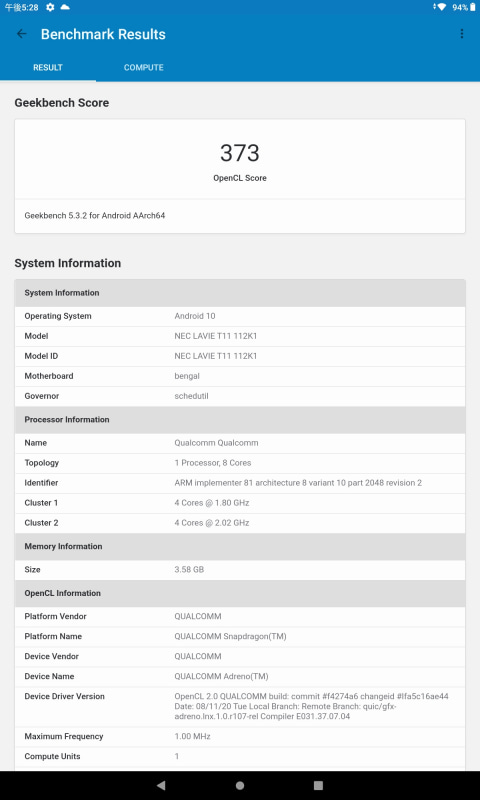Tap the 'Topology' row label

(42, 463)
